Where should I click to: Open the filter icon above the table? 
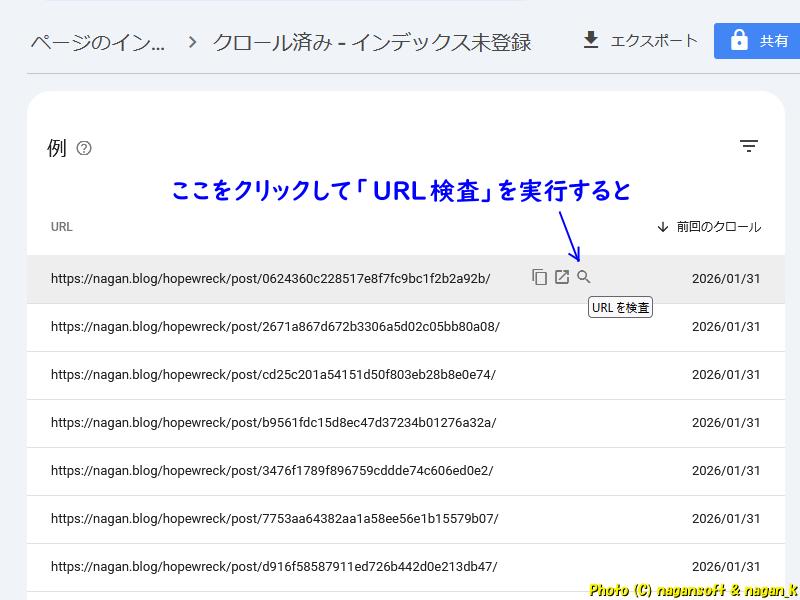pyautogui.click(x=749, y=146)
